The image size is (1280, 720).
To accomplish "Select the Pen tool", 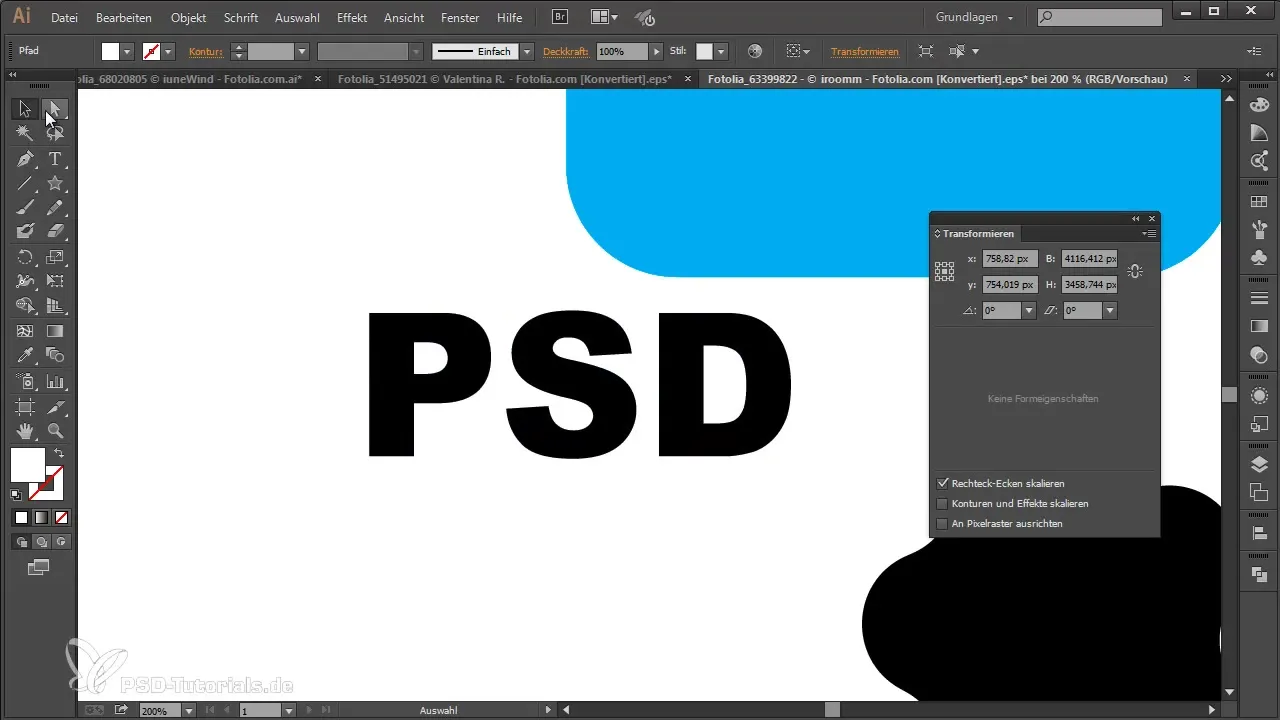I will coord(25,159).
